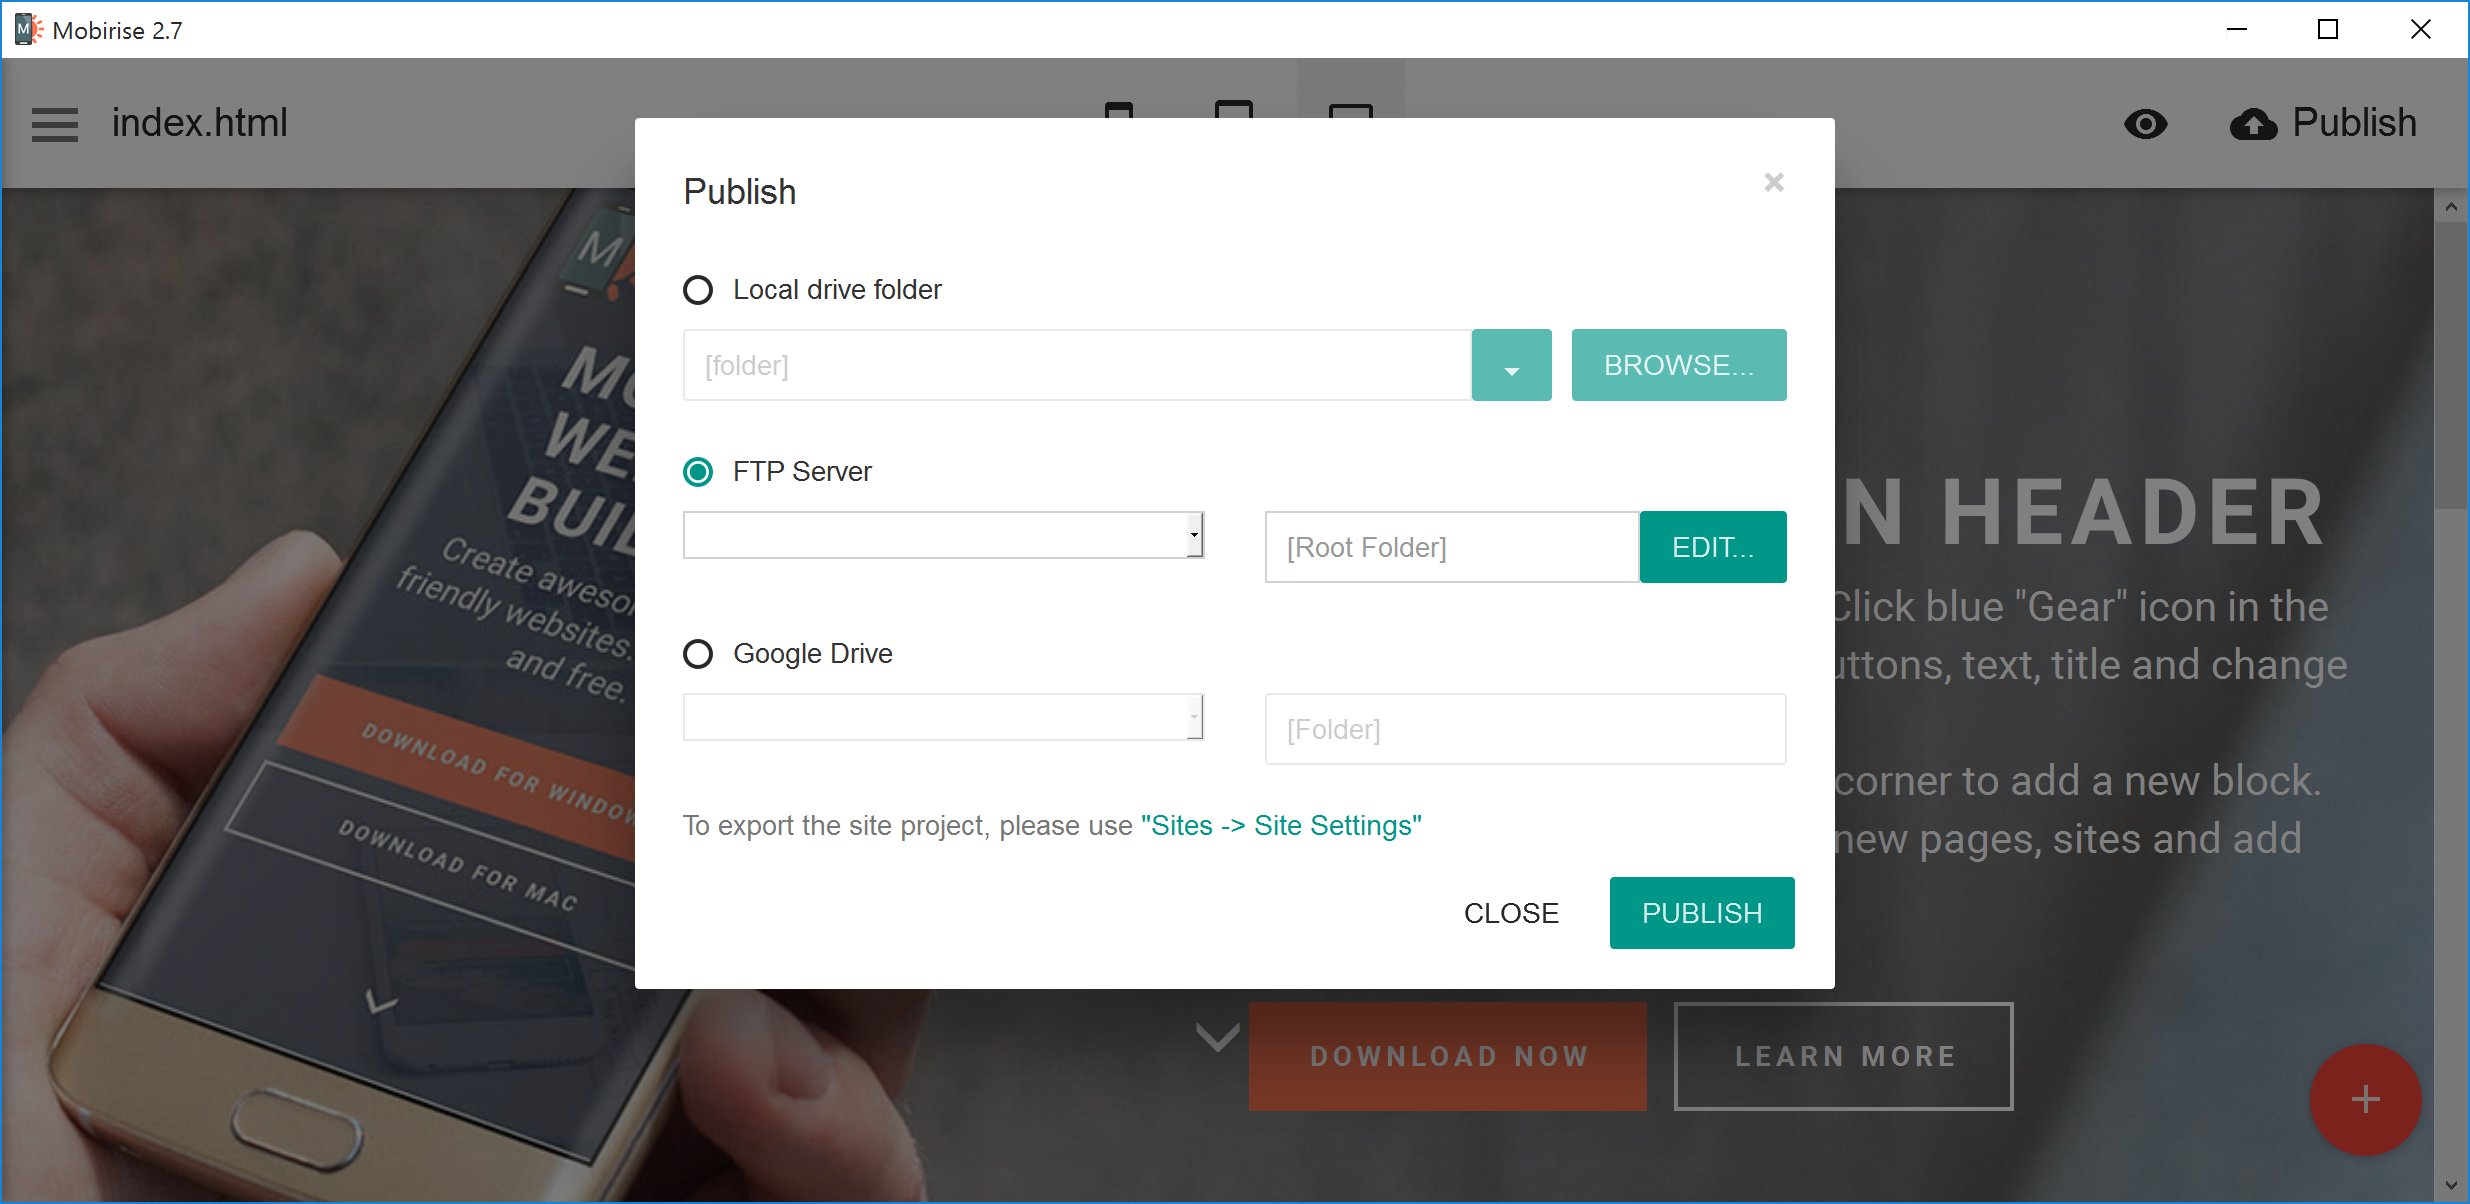
Task: Select the Local drive folder radio button
Action: click(x=699, y=290)
